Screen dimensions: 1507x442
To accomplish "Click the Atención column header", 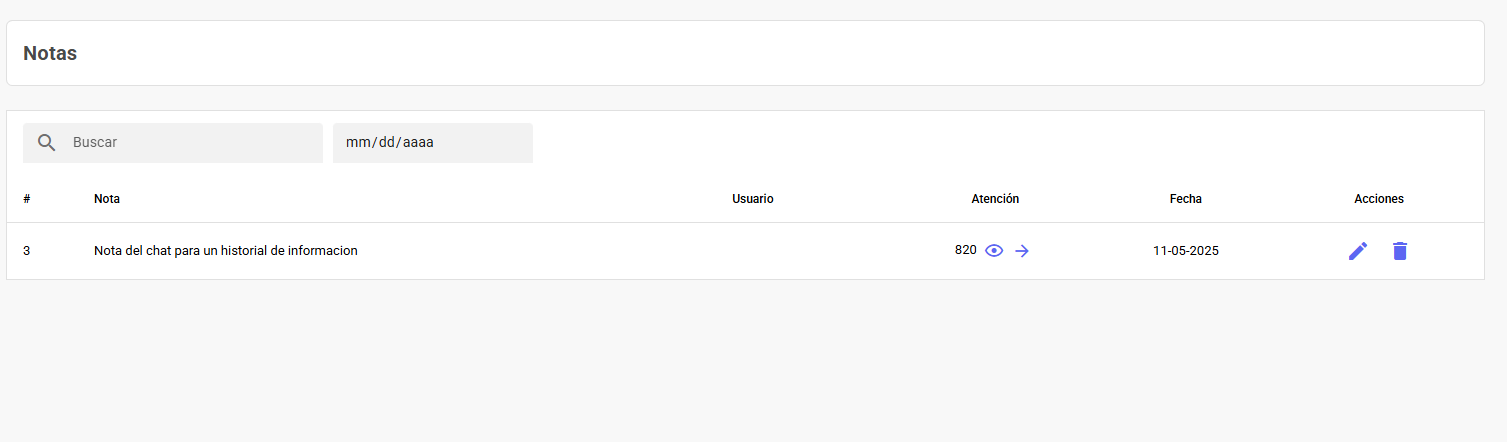I will [995, 199].
